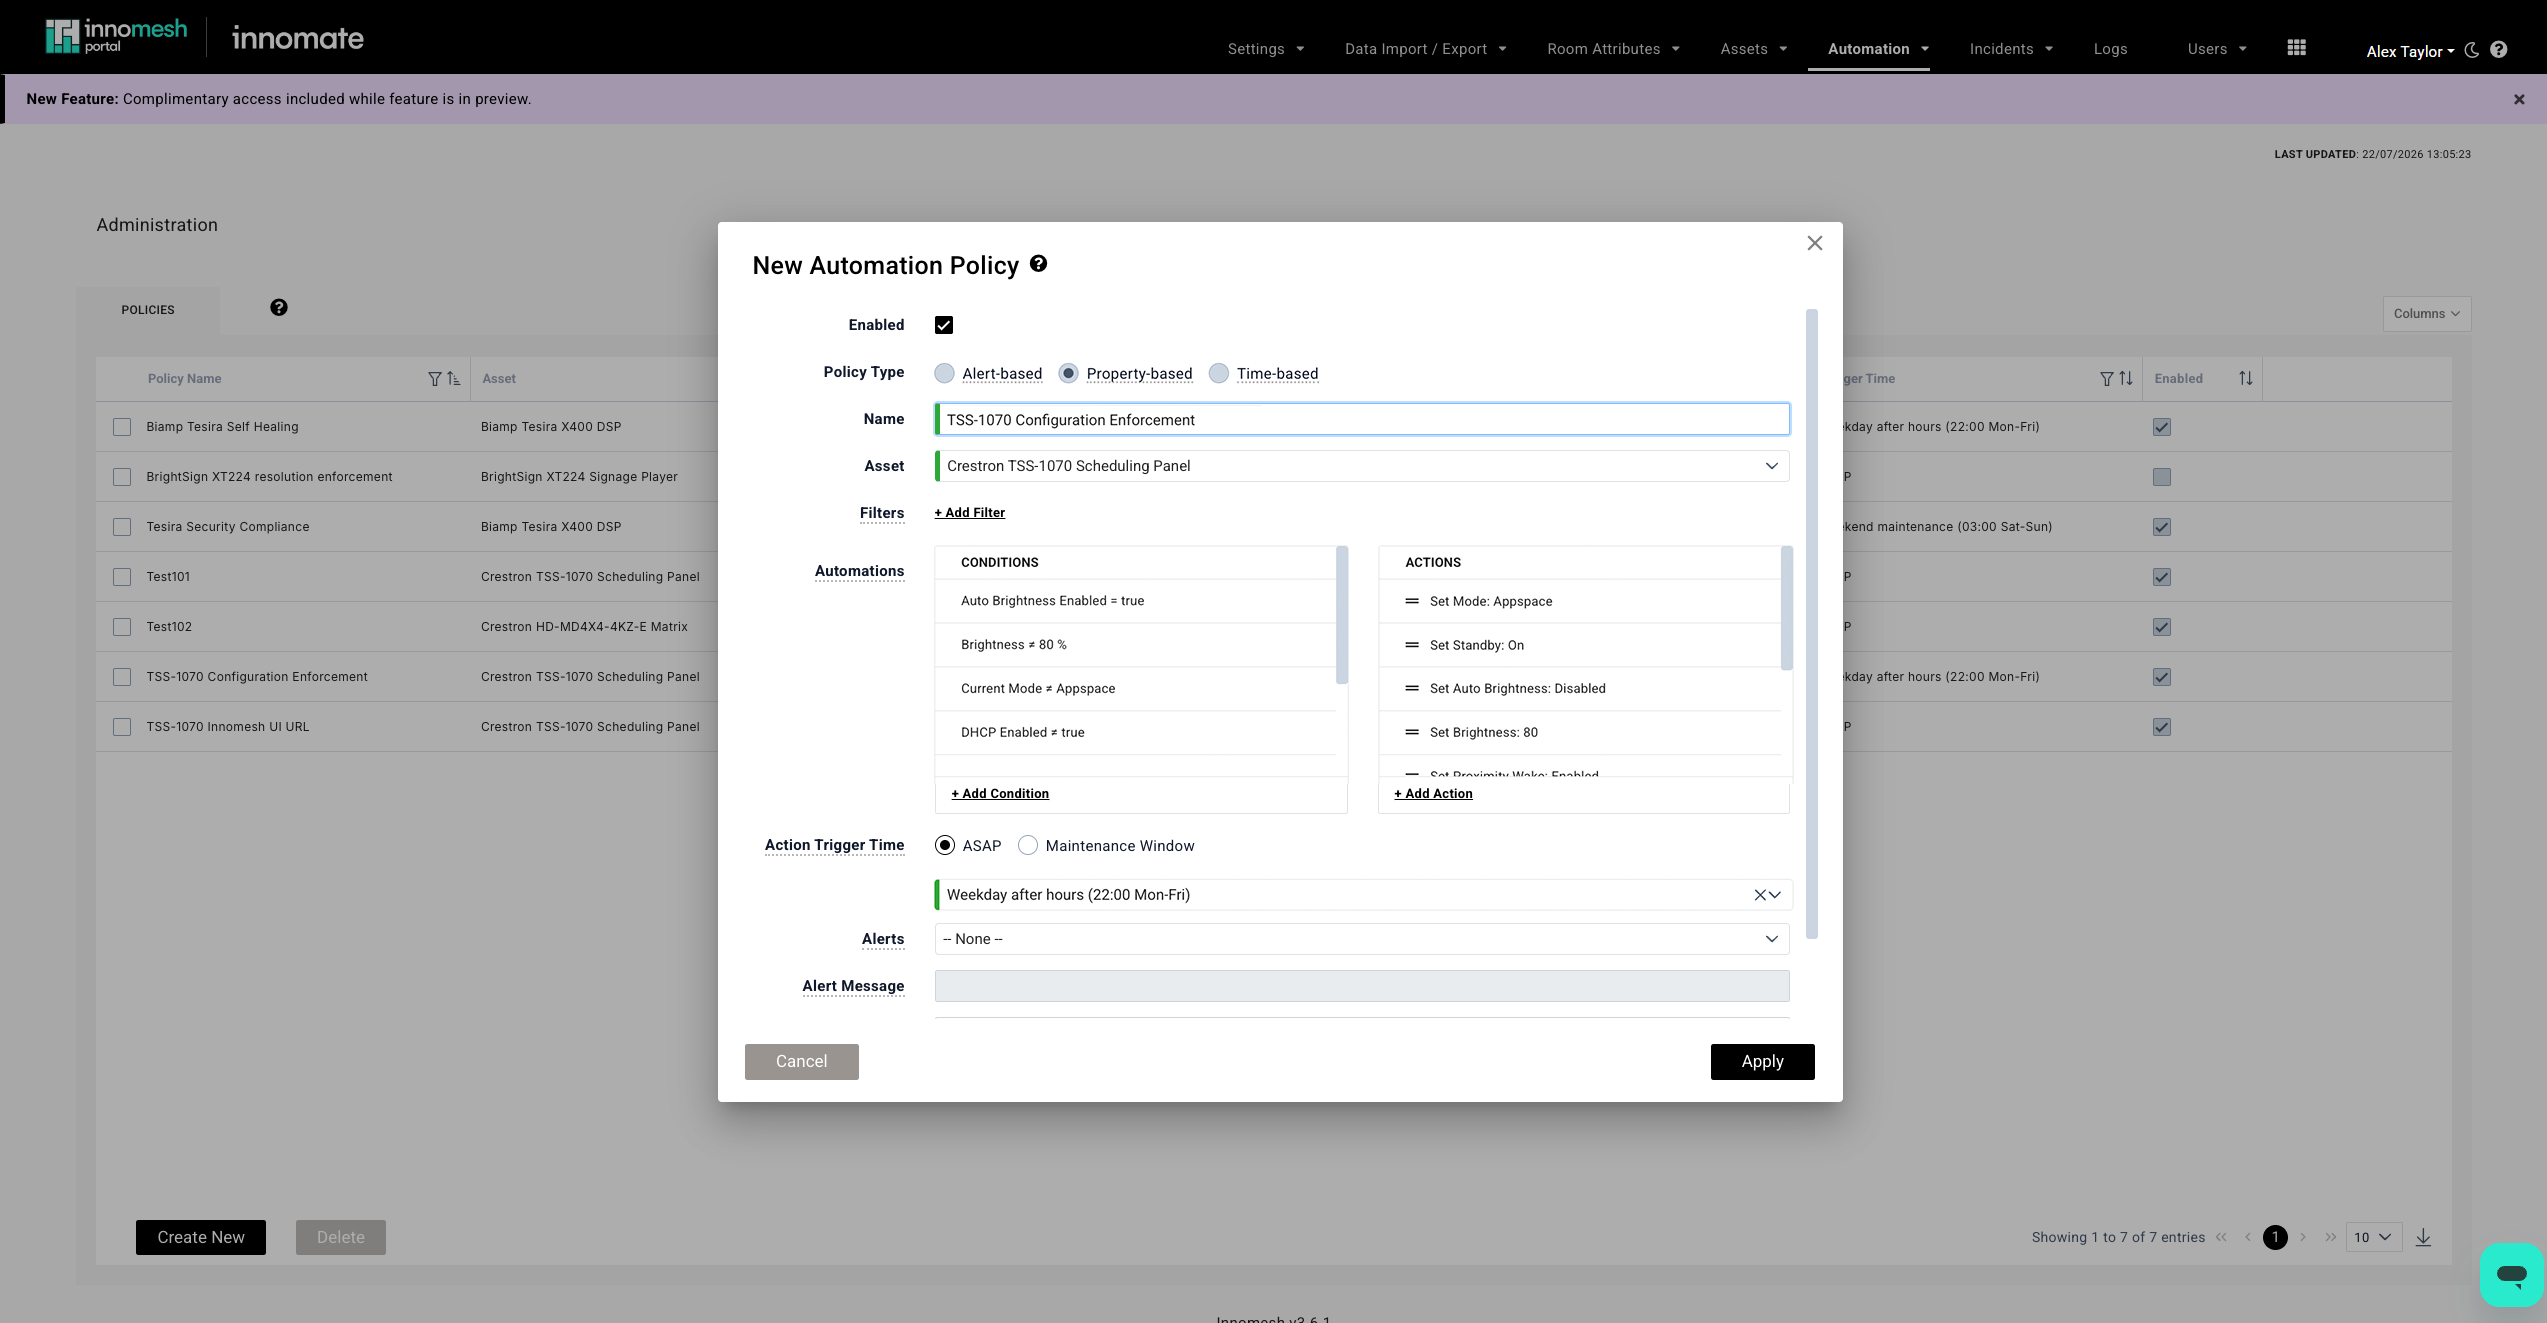Choose ASAP trigger time
The width and height of the screenshot is (2547, 1323).
point(944,845)
